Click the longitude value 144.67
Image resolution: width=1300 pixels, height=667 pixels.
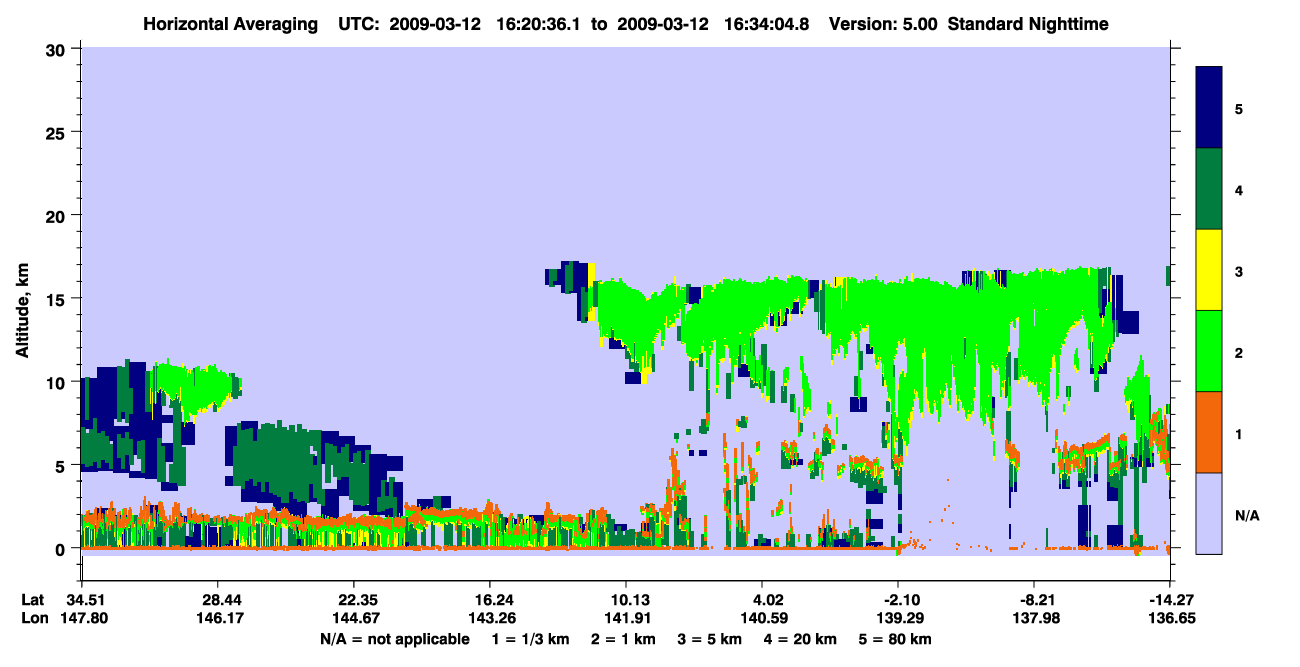(354, 618)
